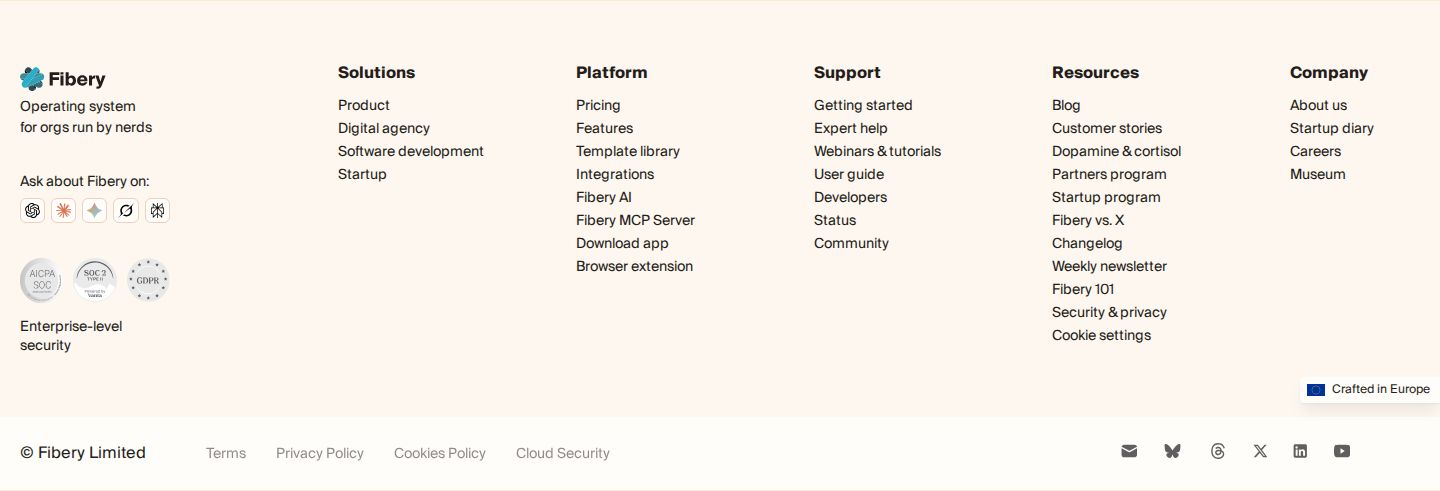
Task: Open Browser extension link
Action: tap(634, 266)
